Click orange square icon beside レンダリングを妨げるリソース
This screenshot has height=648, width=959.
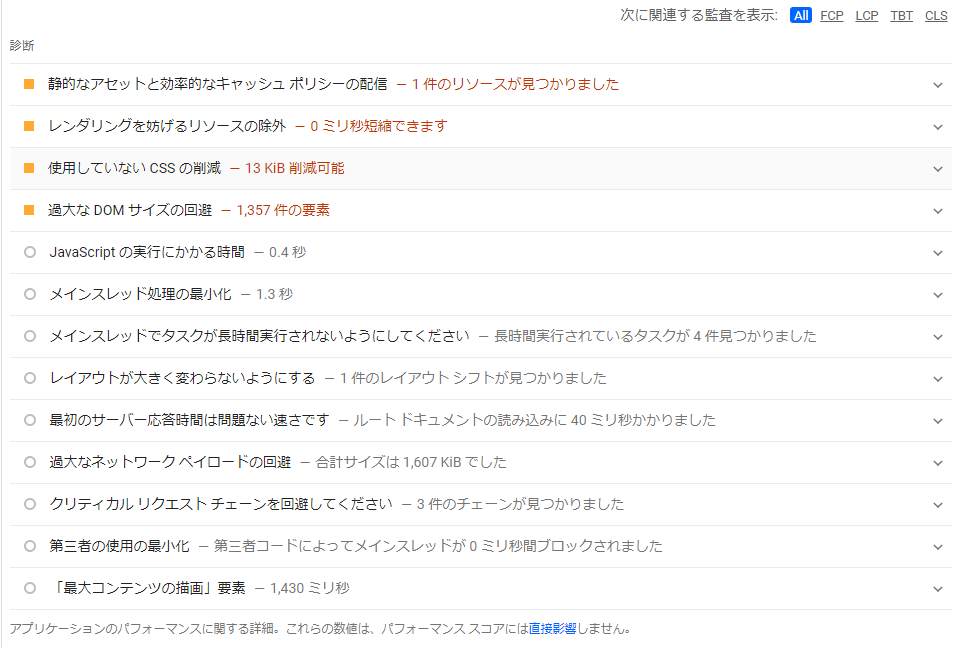tap(29, 126)
